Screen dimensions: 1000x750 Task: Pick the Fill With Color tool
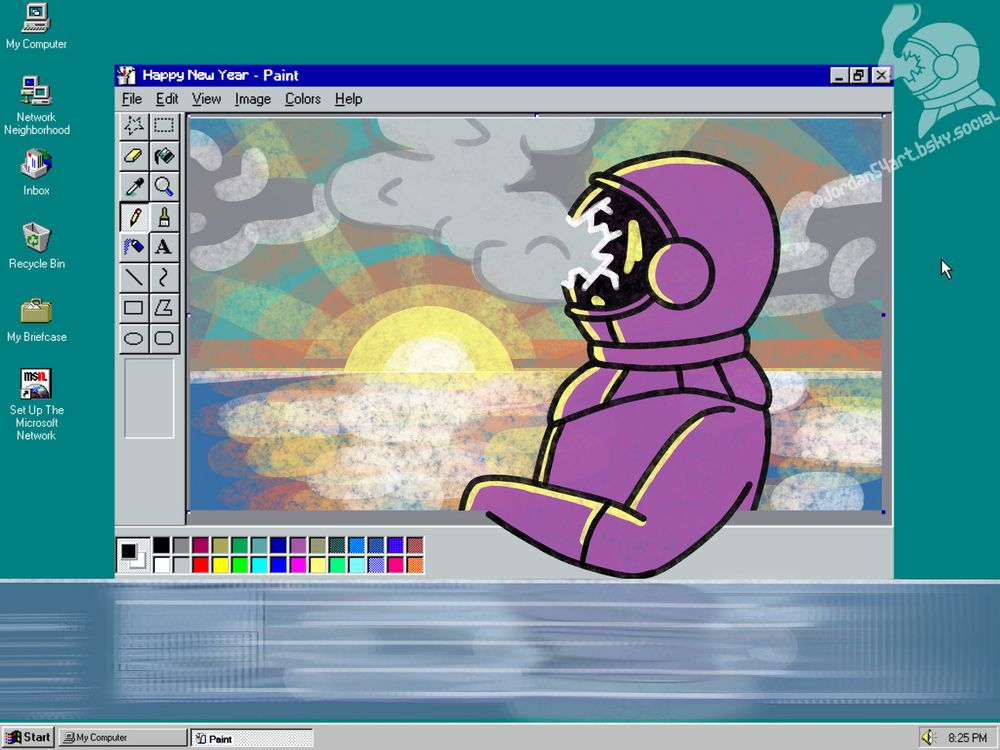(x=164, y=156)
